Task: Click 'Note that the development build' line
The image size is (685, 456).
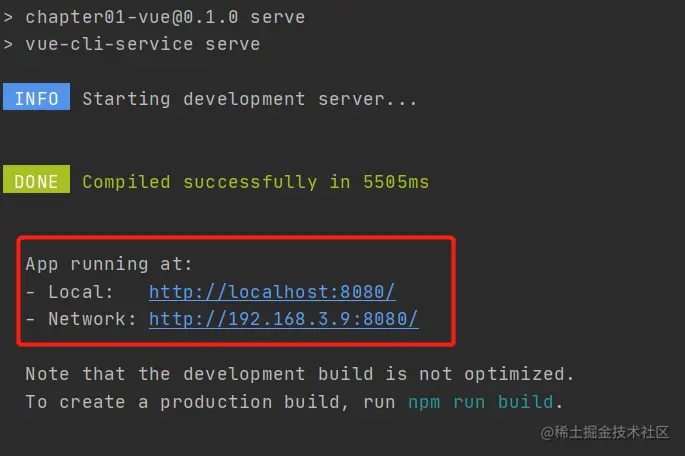Action: (299, 374)
